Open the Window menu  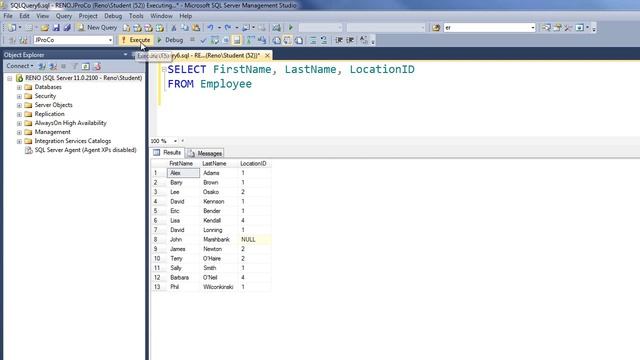point(161,16)
